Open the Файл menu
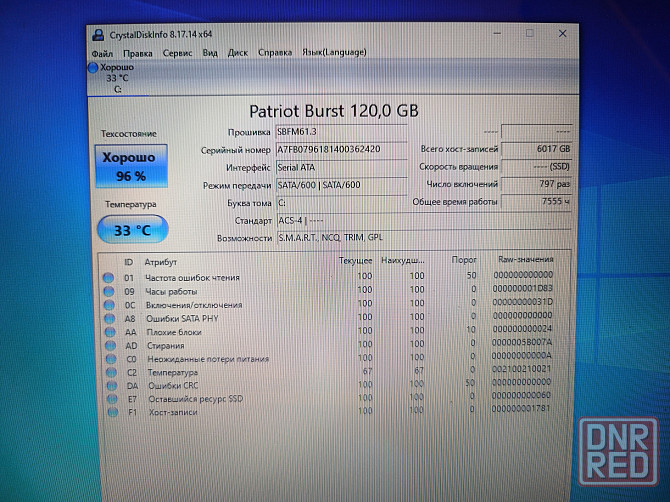The width and height of the screenshot is (670, 502). (x=102, y=53)
